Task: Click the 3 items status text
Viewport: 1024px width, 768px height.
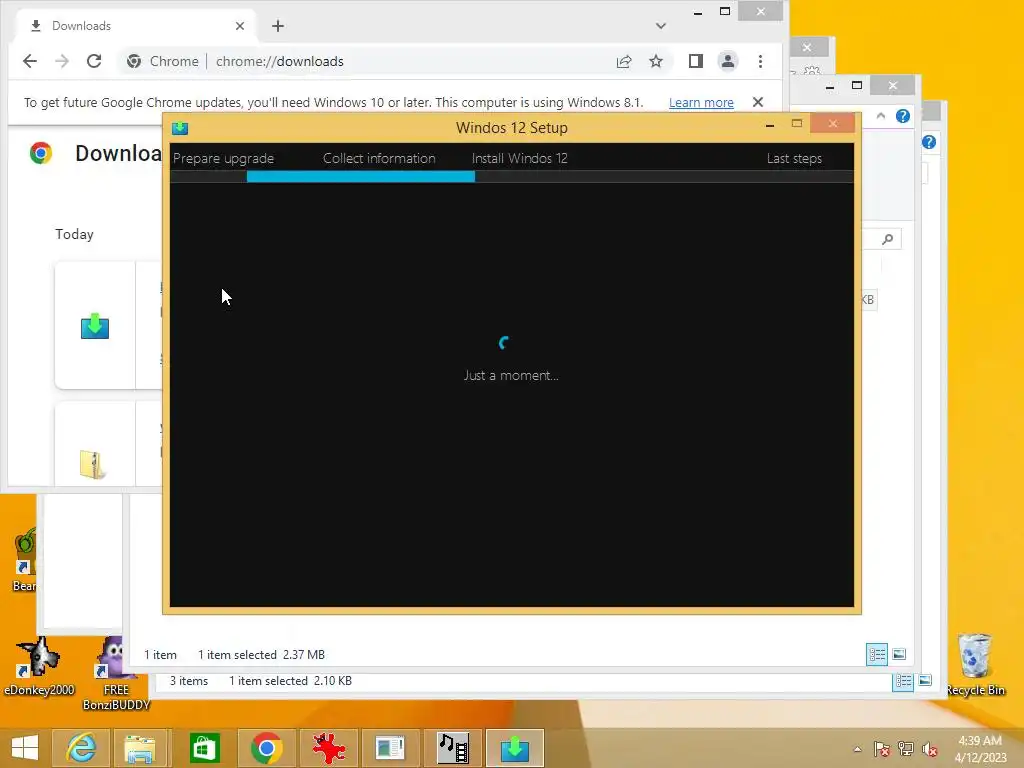Action: pyautogui.click(x=189, y=680)
